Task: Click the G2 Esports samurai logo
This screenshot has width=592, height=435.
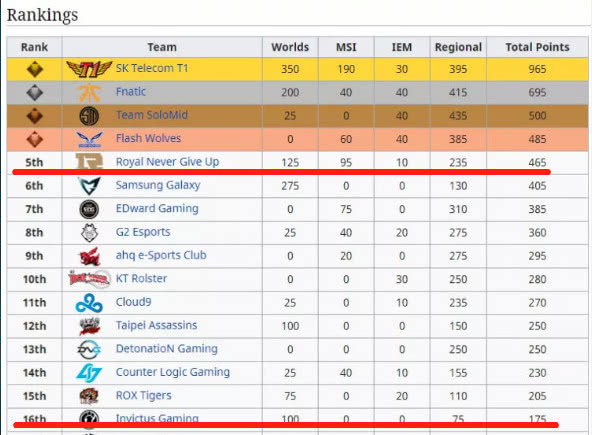Action: tap(89, 233)
